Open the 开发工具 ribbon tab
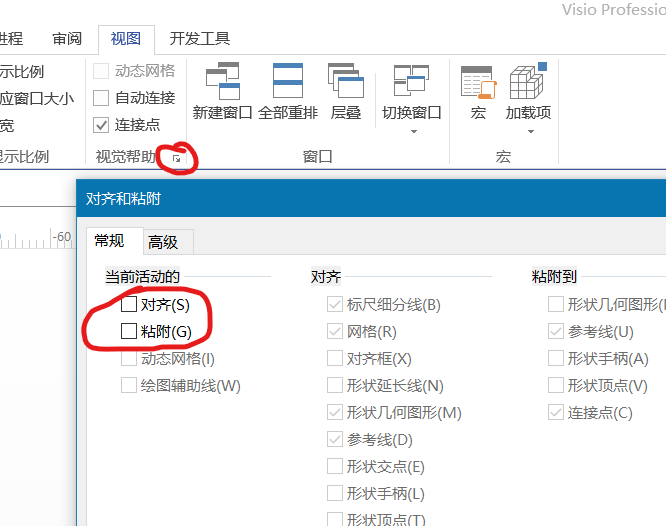 click(x=200, y=39)
